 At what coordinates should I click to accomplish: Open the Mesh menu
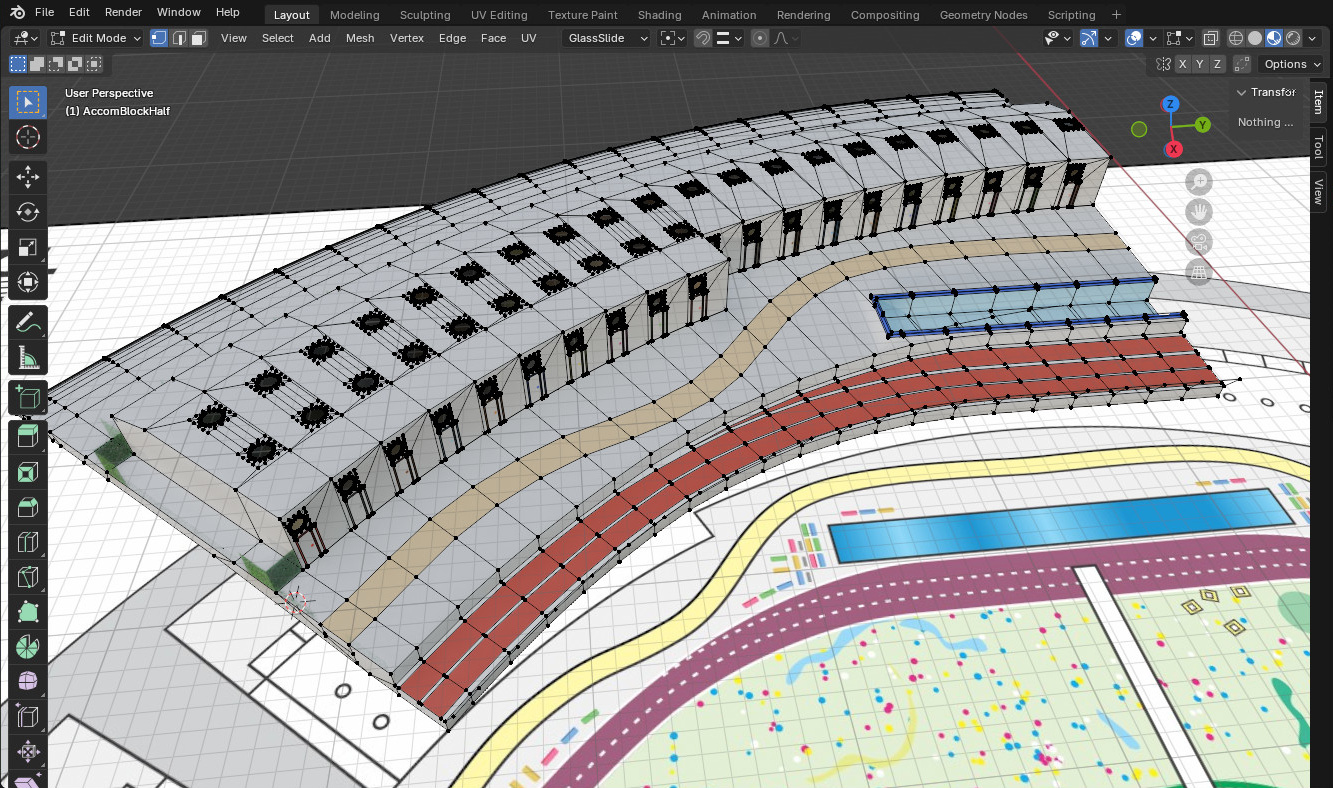[x=359, y=37]
